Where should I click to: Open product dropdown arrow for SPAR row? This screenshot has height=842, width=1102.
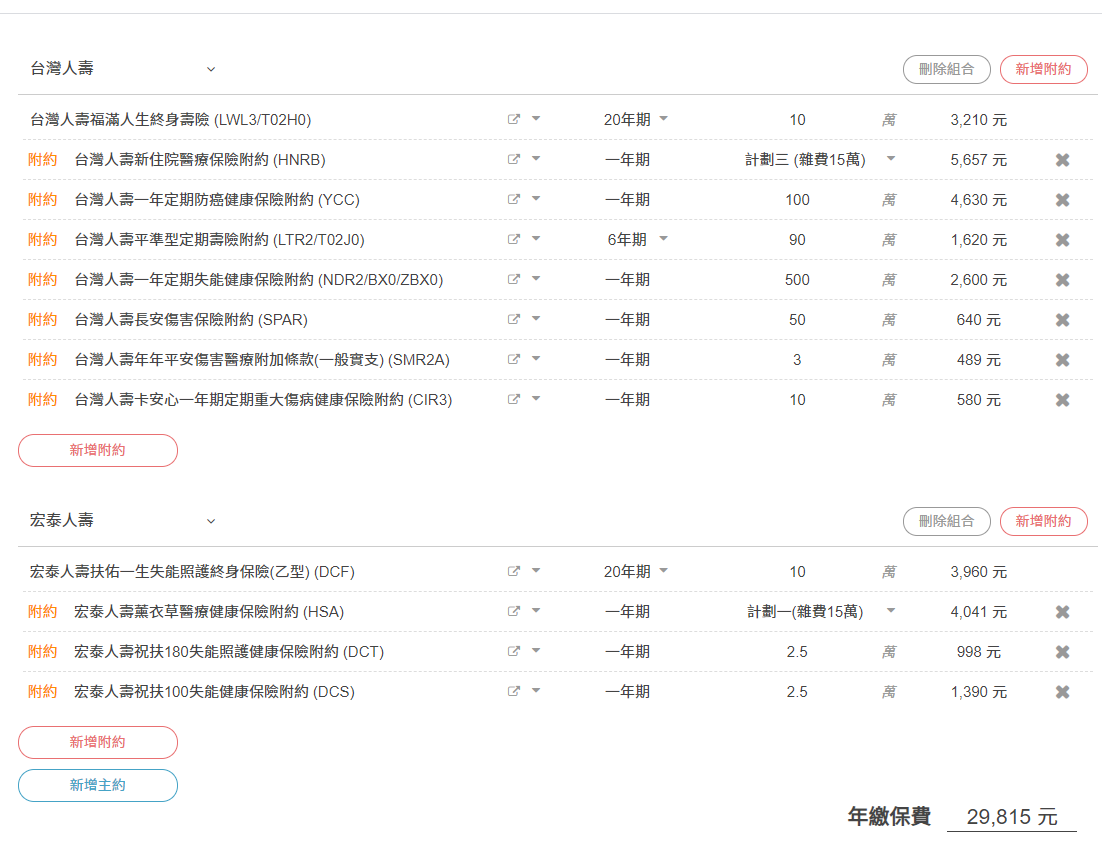coord(536,319)
